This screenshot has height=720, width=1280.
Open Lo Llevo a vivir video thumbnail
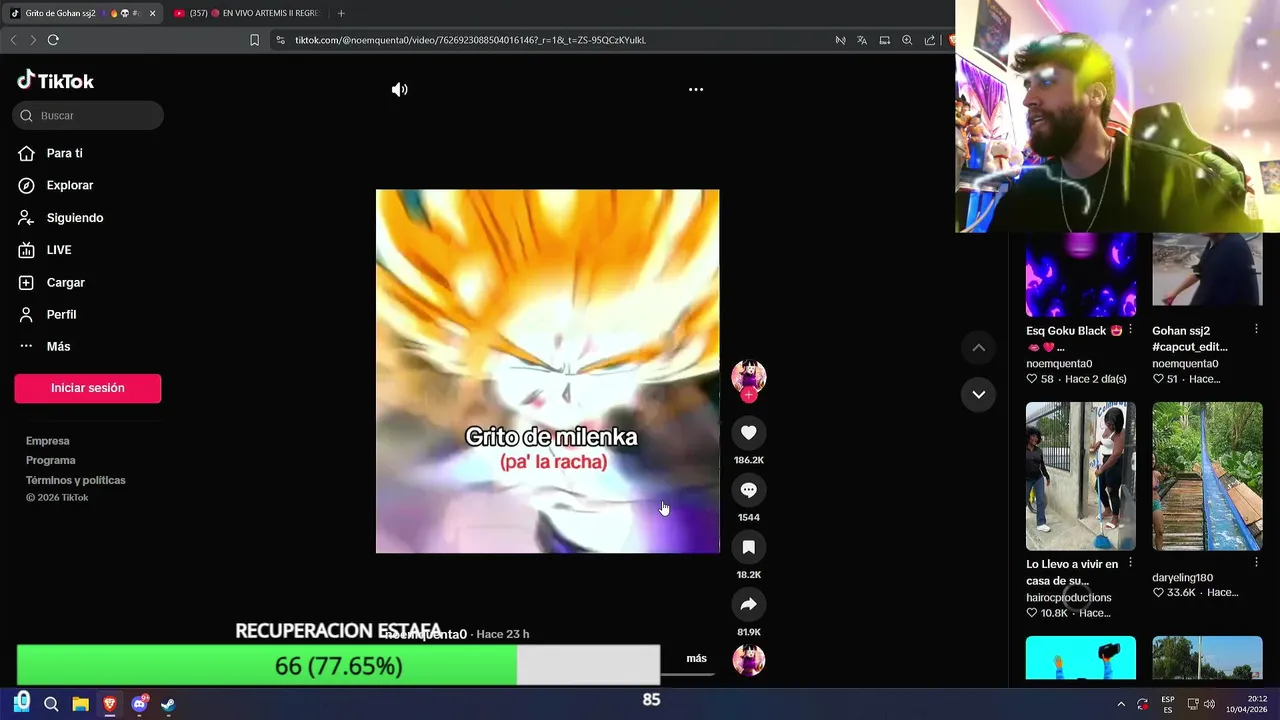pos(1081,476)
